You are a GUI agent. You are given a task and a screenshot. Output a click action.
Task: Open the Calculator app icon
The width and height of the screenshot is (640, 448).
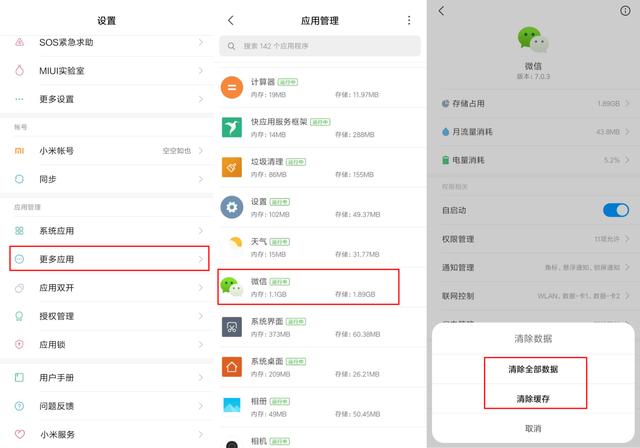point(232,88)
